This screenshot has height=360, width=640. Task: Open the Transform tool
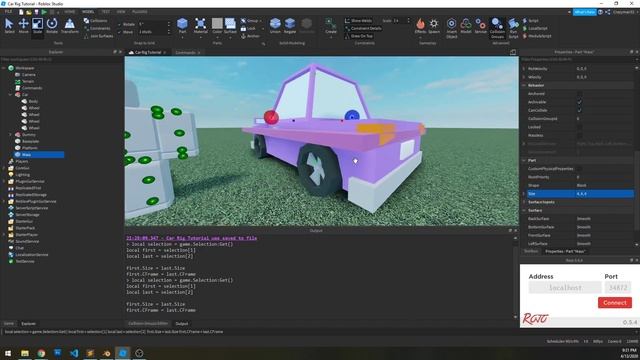tap(70, 26)
